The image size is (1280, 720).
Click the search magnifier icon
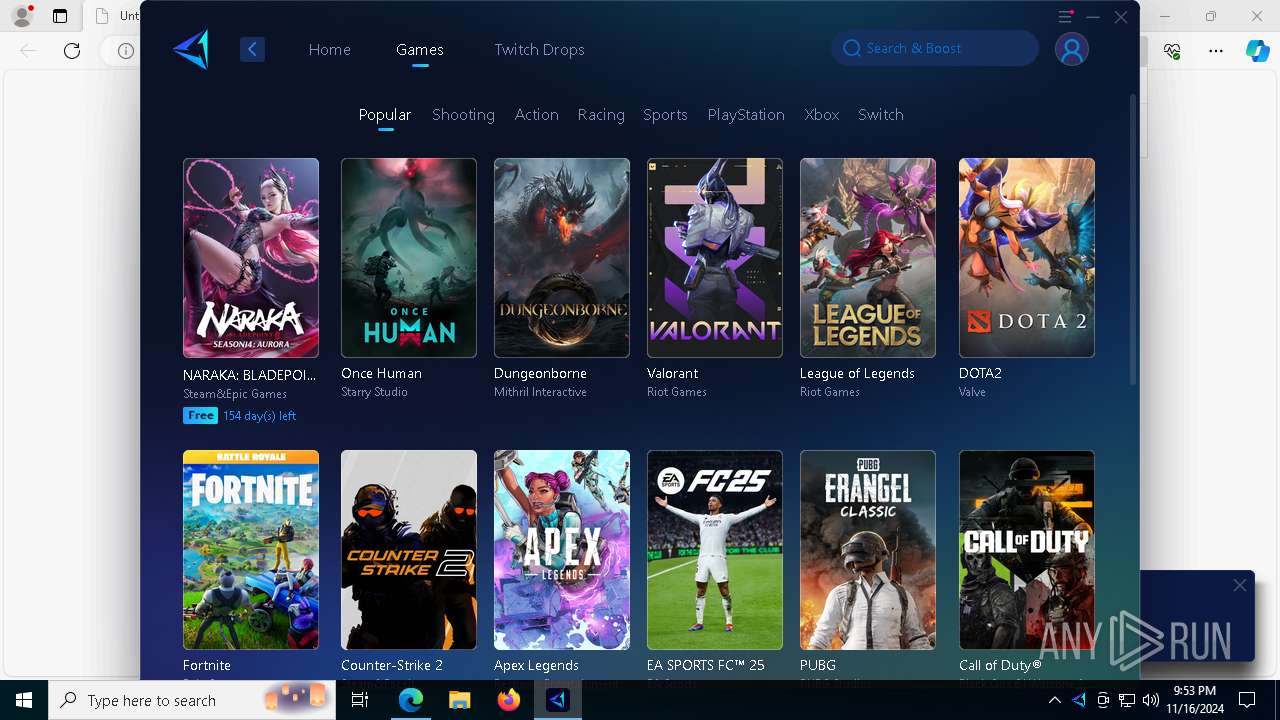tap(852, 48)
